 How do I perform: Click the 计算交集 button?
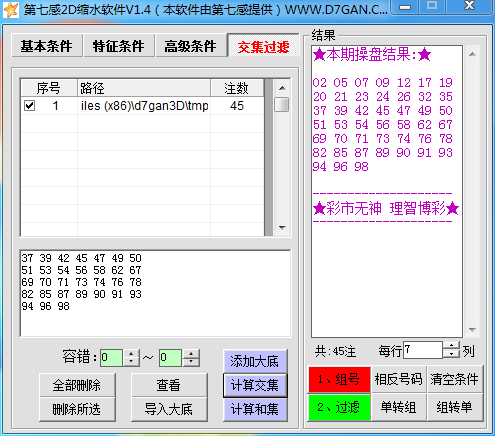click(x=255, y=385)
